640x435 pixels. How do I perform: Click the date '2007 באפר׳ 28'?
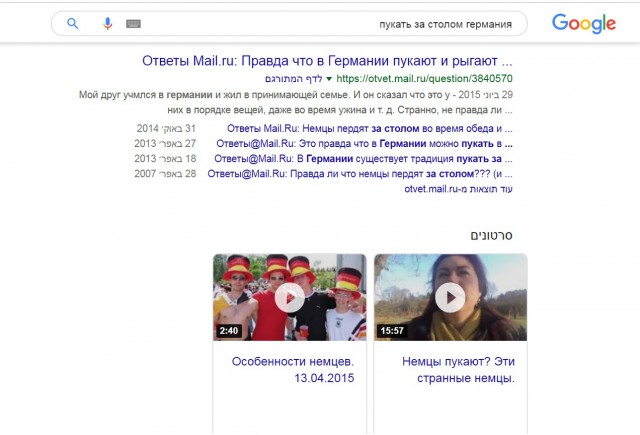click(165, 174)
